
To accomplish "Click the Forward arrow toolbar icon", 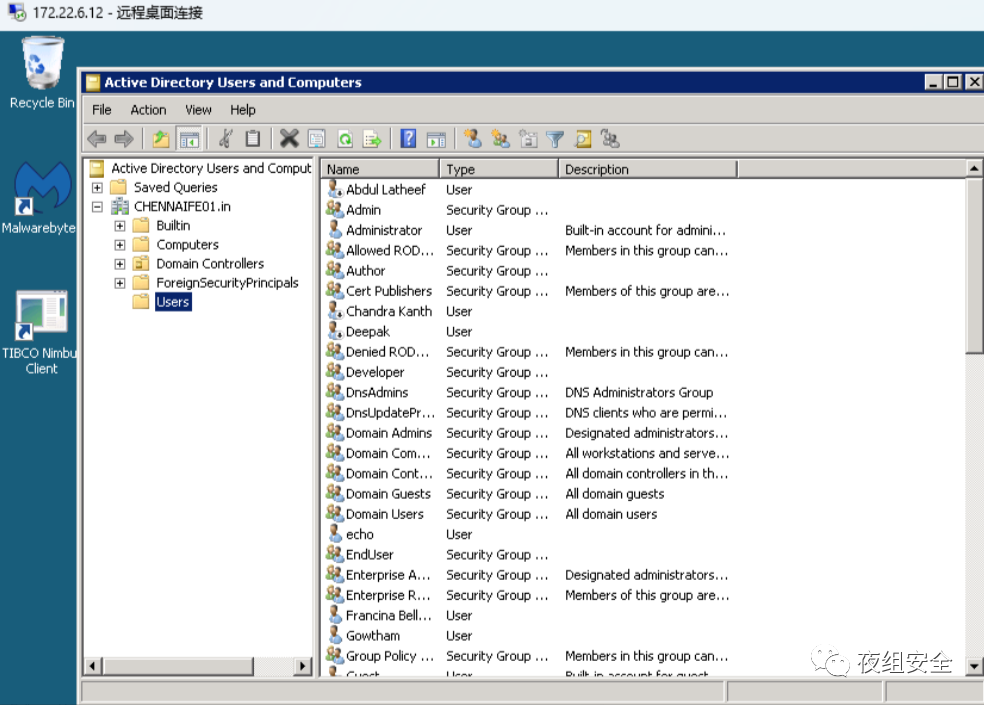I will pyautogui.click(x=124, y=139).
